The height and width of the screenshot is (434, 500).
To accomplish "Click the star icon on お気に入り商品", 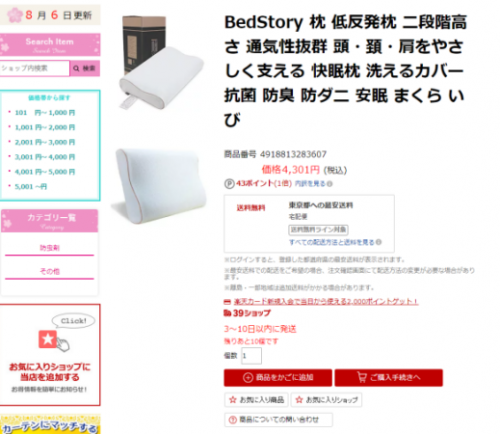I will 233,399.
